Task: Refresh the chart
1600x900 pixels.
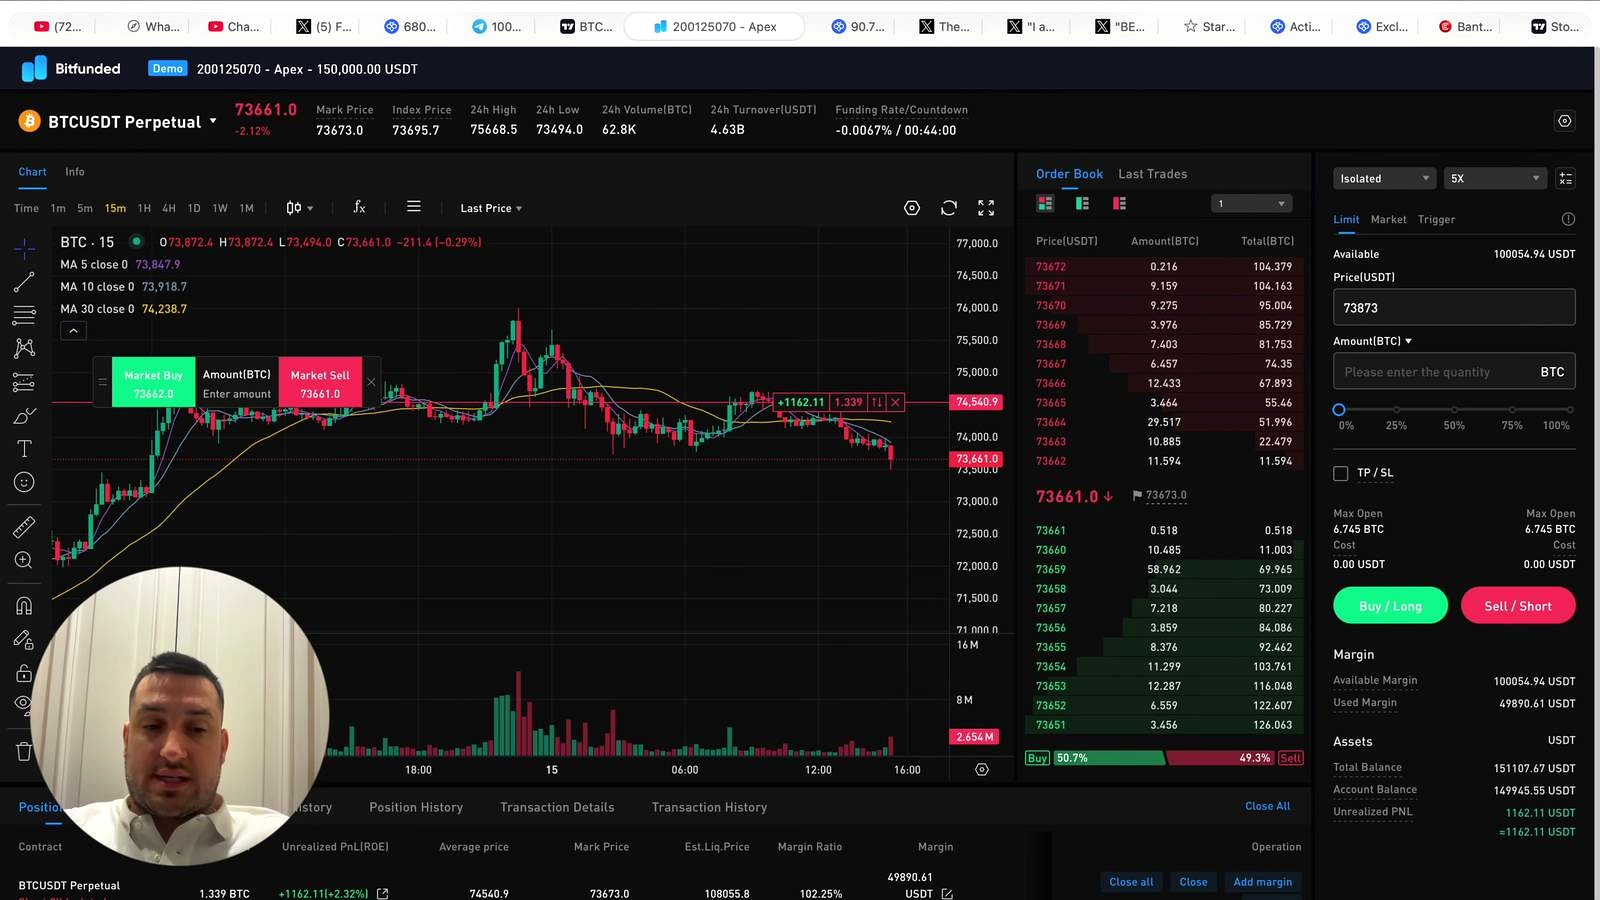Action: 949,208
